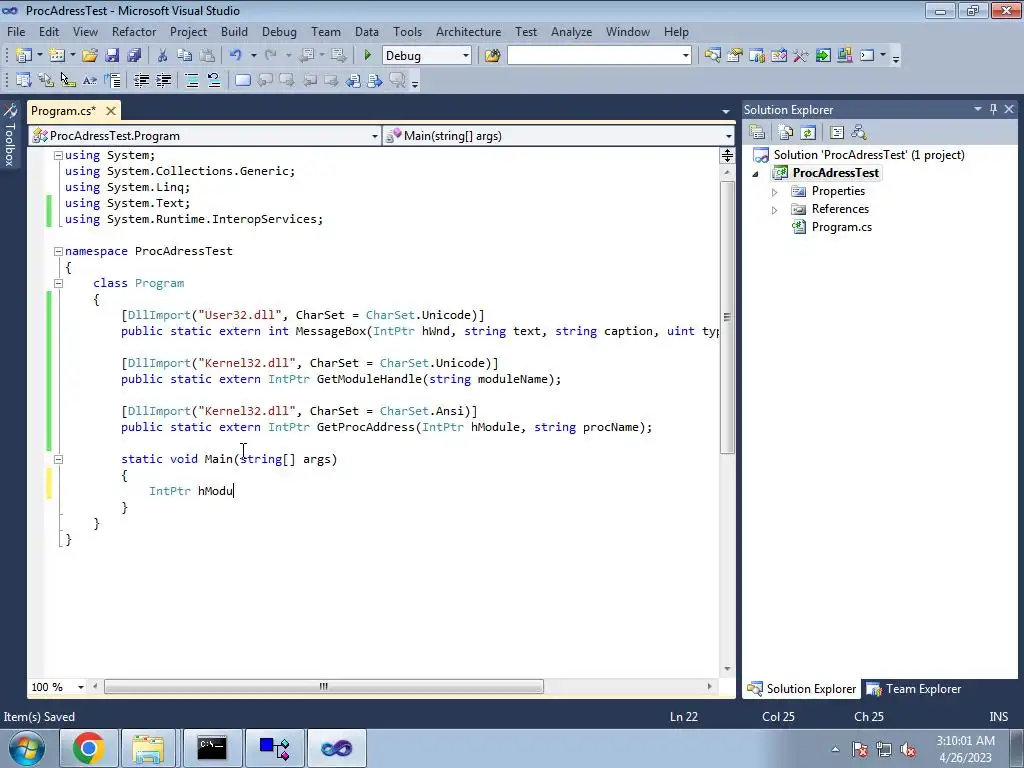Click the New Project toolbar icon
The height and width of the screenshot is (768, 1024).
point(24,56)
